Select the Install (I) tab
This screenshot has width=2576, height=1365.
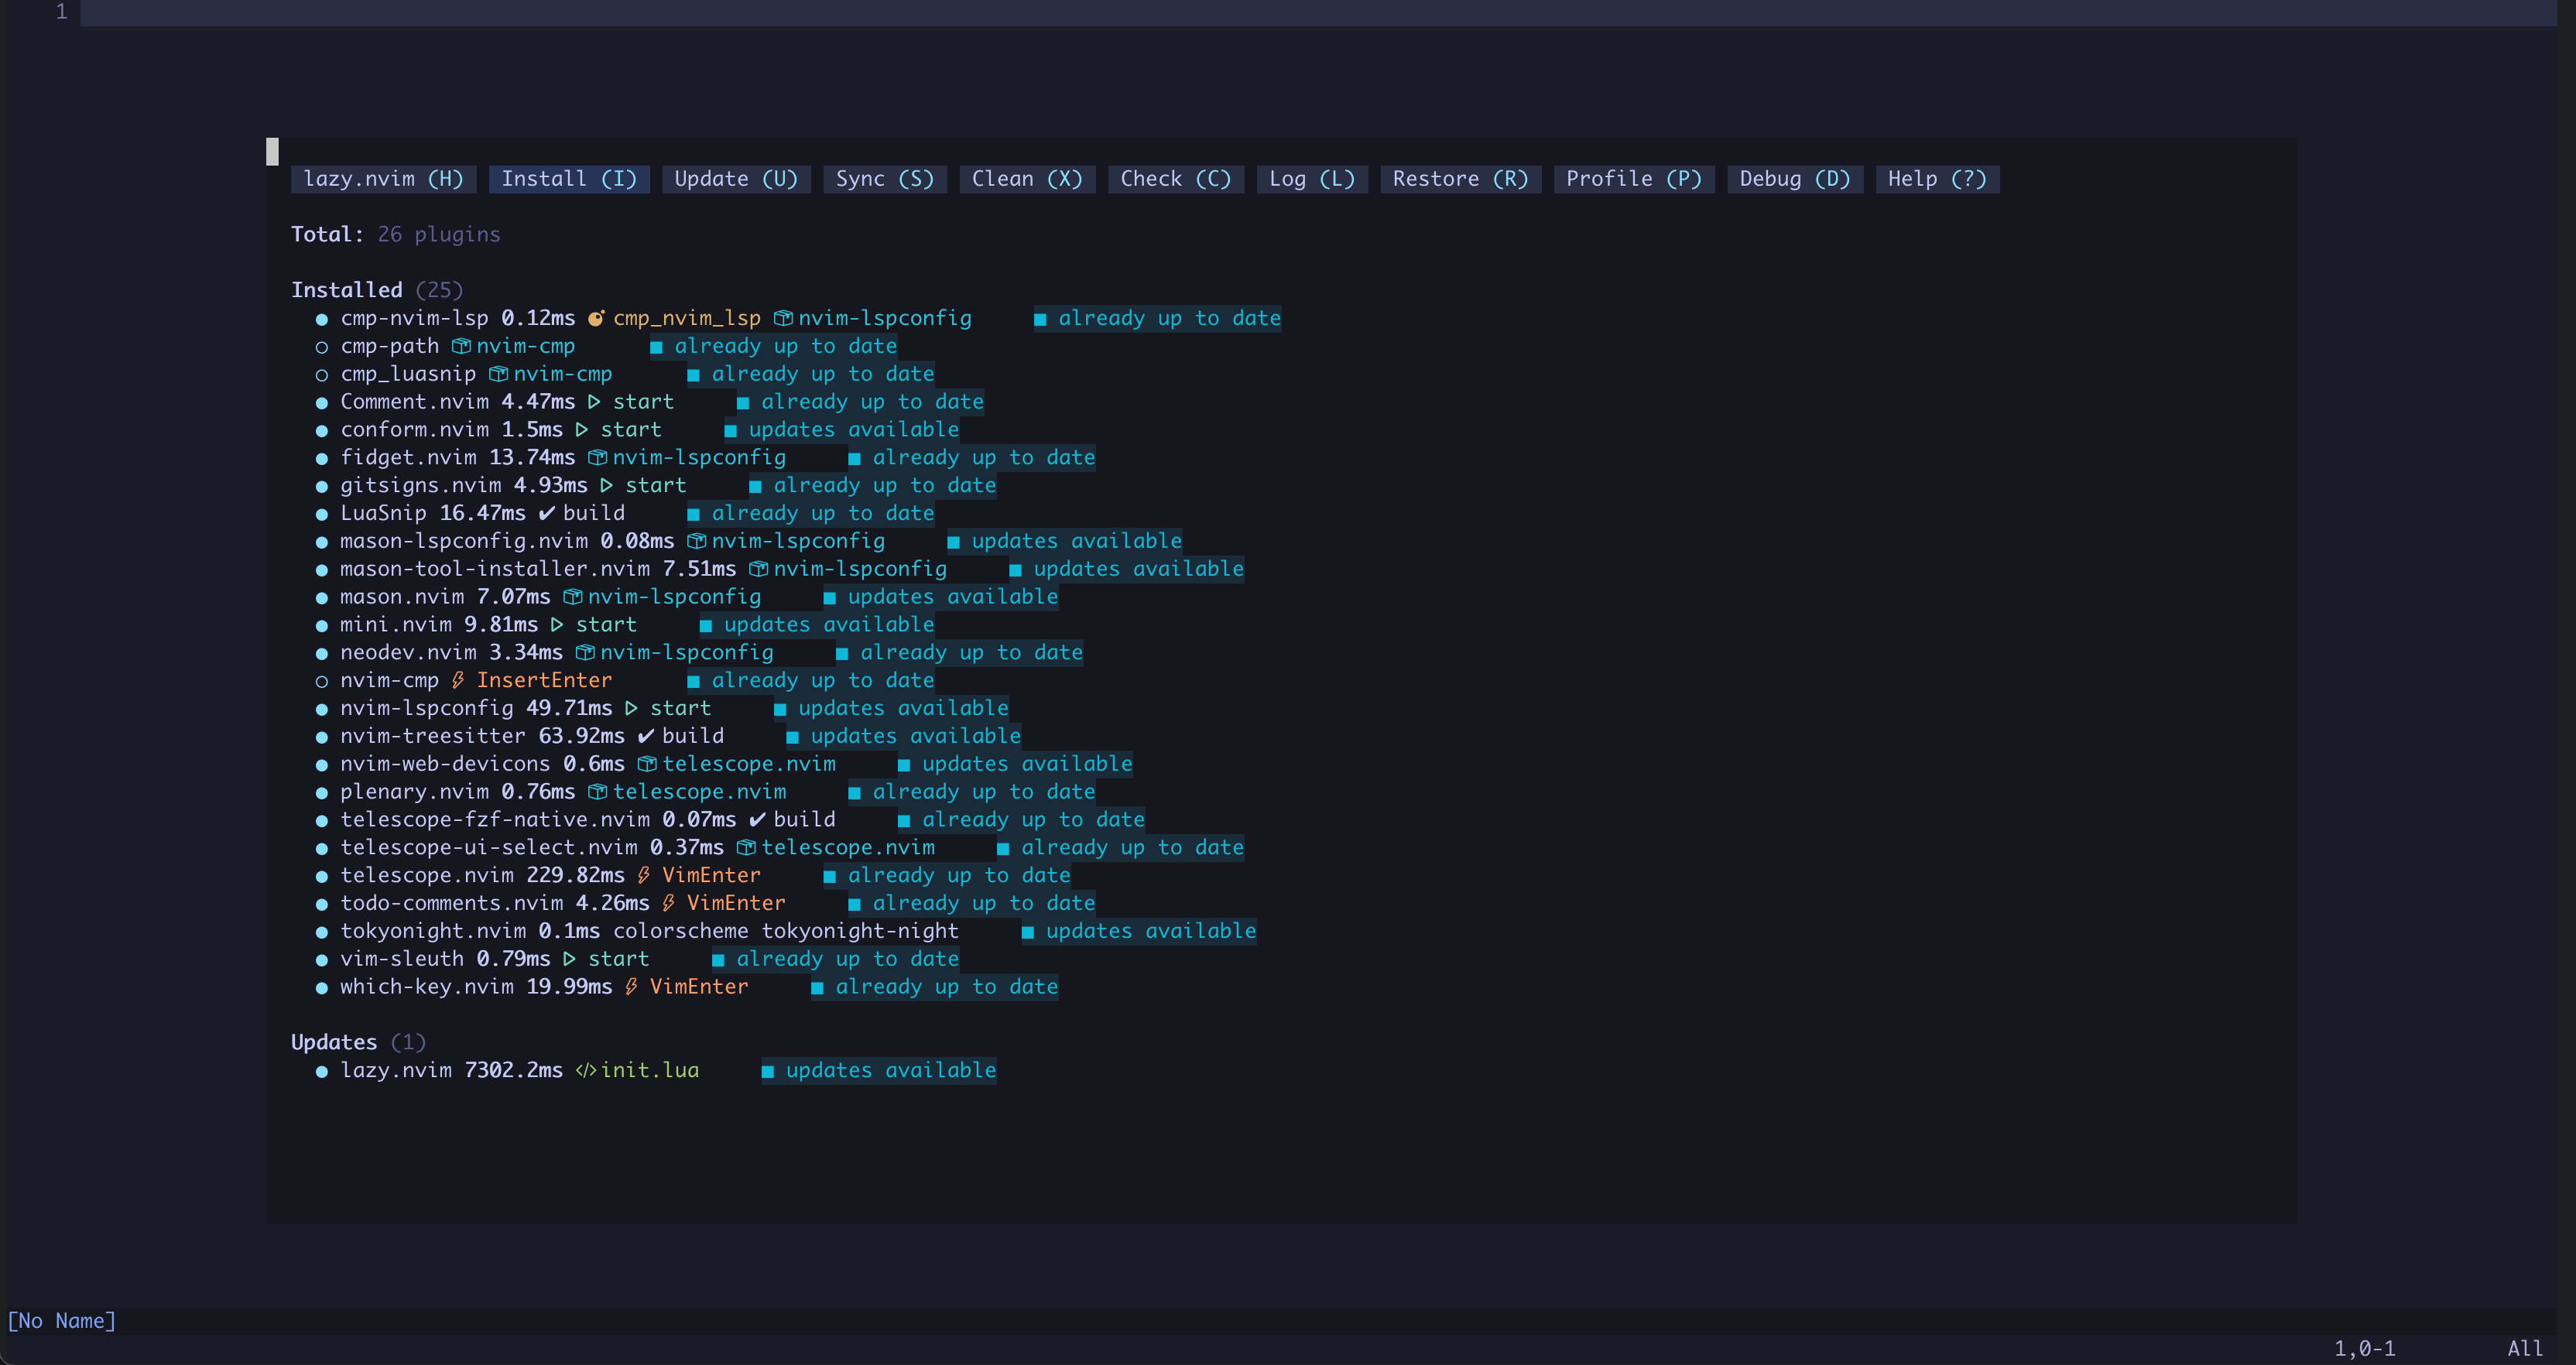coord(569,179)
